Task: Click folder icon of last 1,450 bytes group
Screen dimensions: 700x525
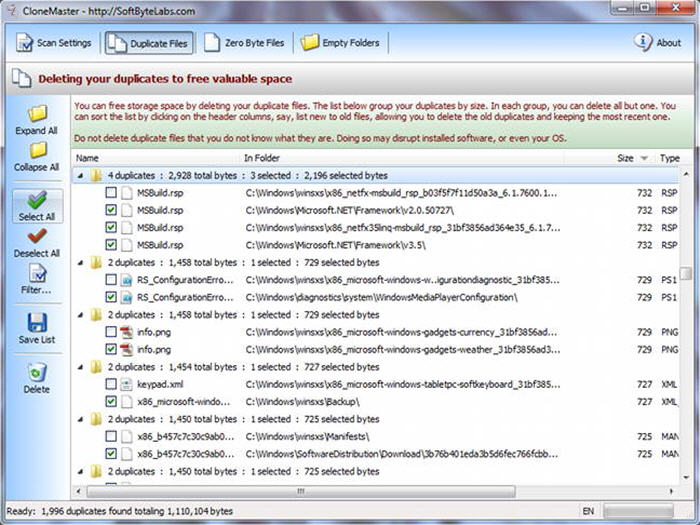Action: 96,472
